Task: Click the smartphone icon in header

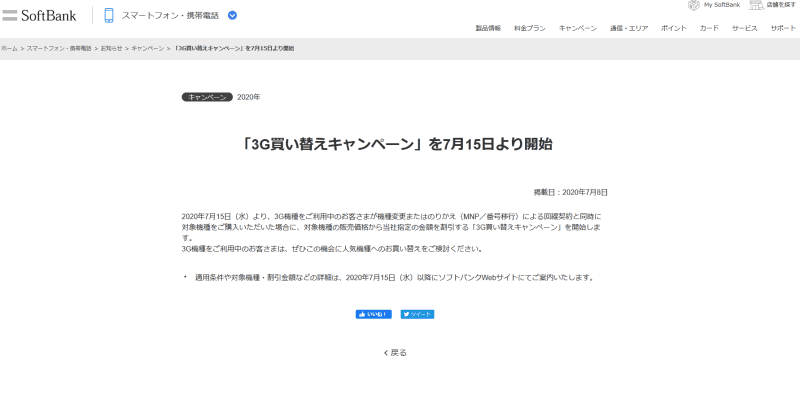Action: pyautogui.click(x=109, y=15)
